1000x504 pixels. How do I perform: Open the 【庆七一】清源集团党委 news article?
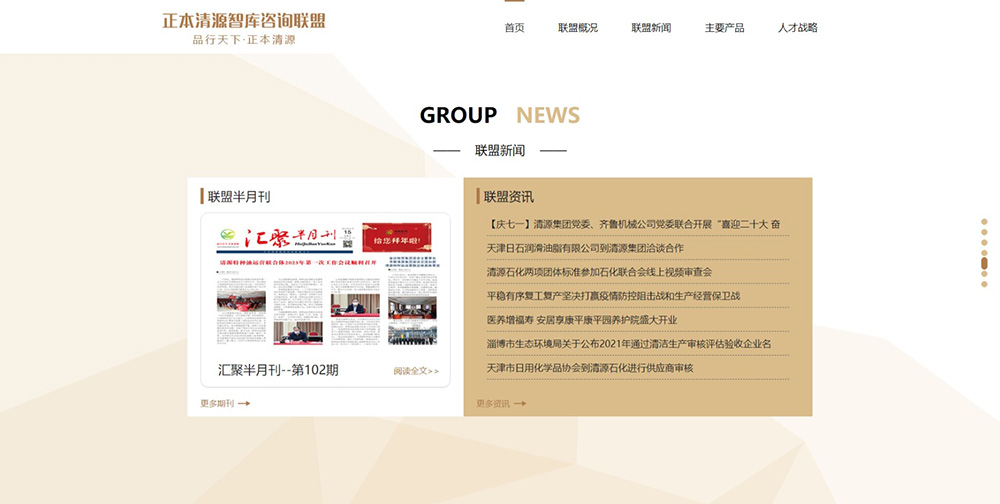pyautogui.click(x=633, y=224)
